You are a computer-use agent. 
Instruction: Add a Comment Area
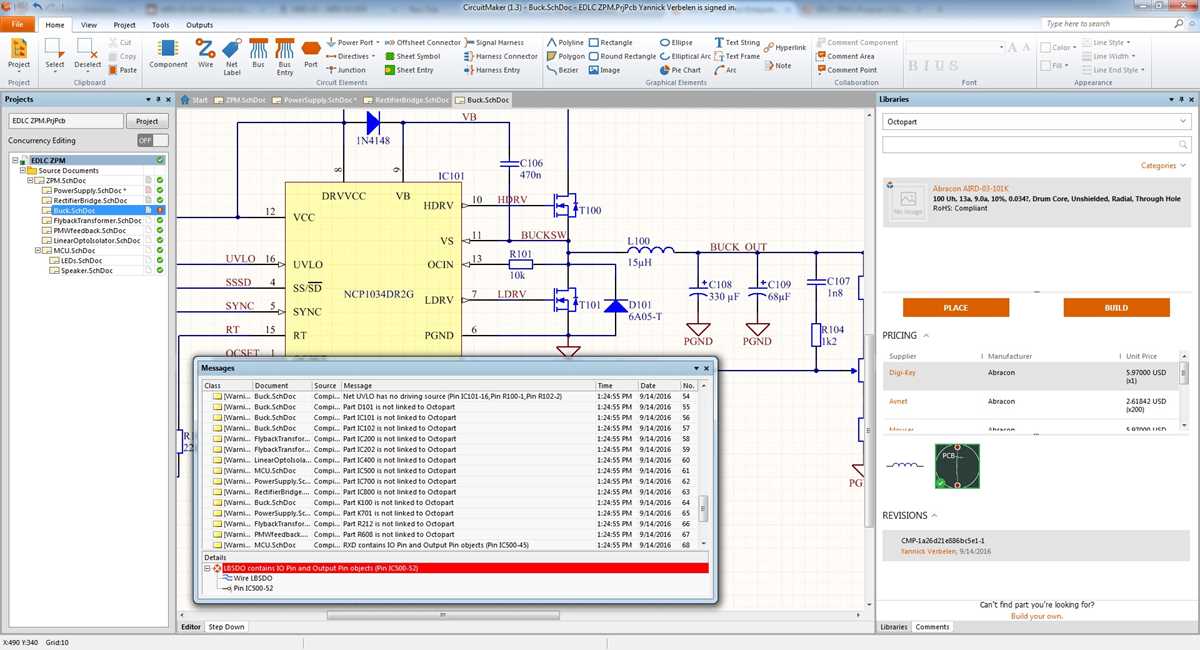pos(845,56)
